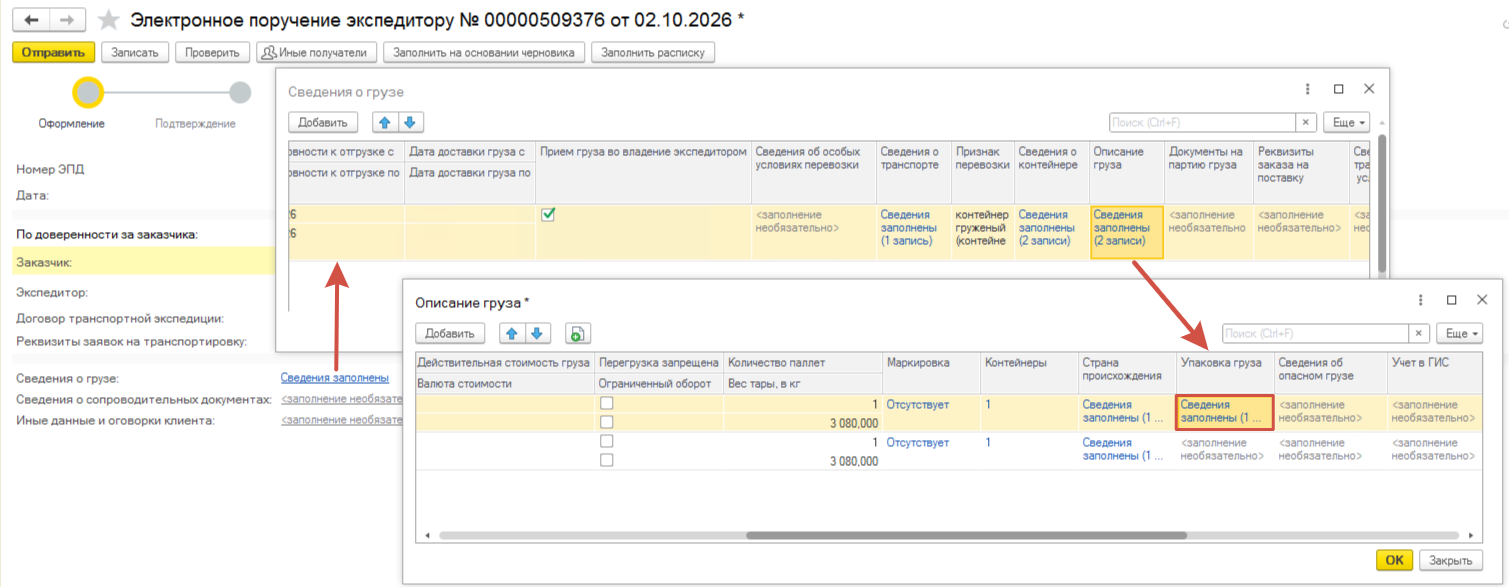Choose Заполнить на основании черновика
The width and height of the screenshot is (1509, 587).
click(484, 52)
